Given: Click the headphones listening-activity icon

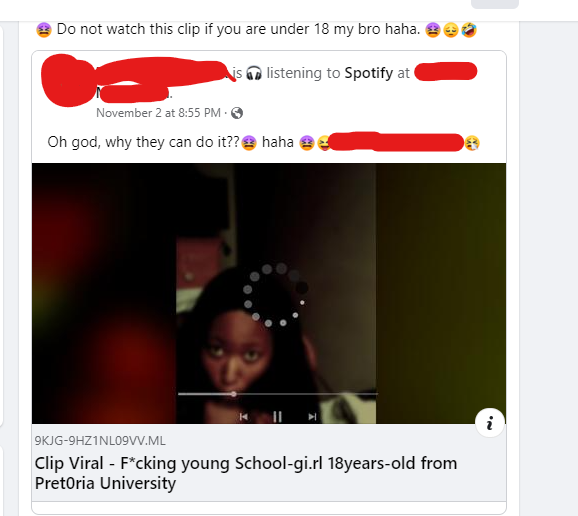Looking at the screenshot, I should pos(254,73).
